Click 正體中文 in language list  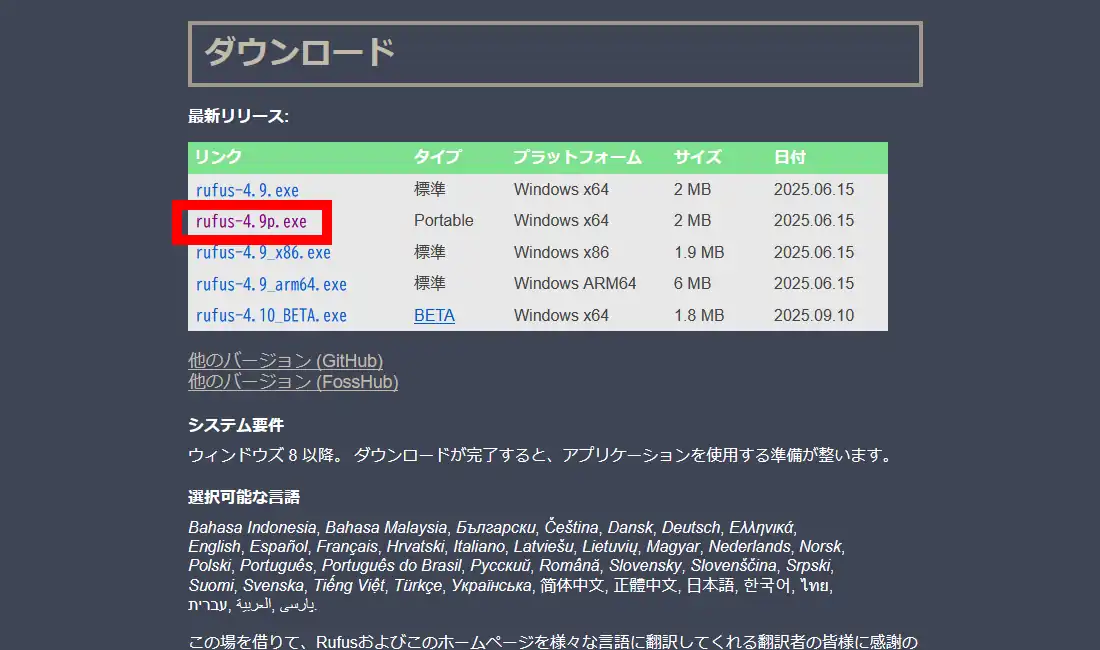pos(645,585)
